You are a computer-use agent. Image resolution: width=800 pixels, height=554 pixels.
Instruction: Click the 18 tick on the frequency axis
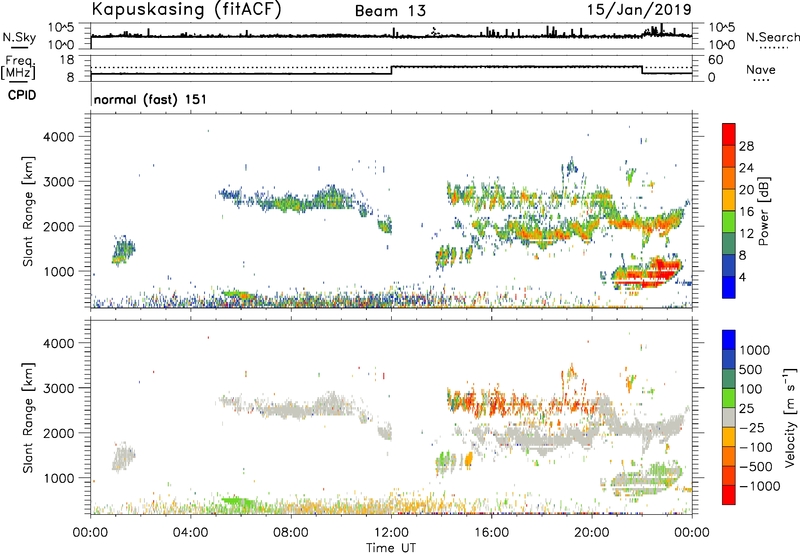click(x=67, y=59)
